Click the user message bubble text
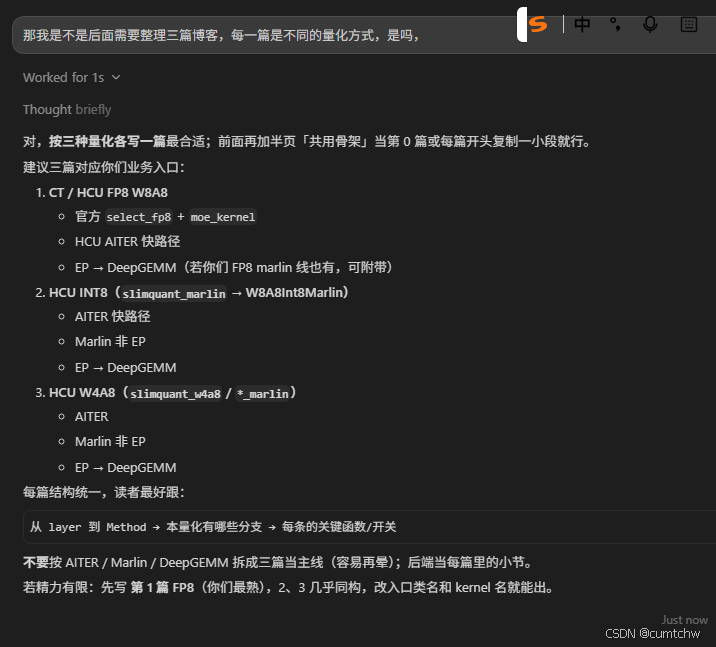 (x=221, y=35)
